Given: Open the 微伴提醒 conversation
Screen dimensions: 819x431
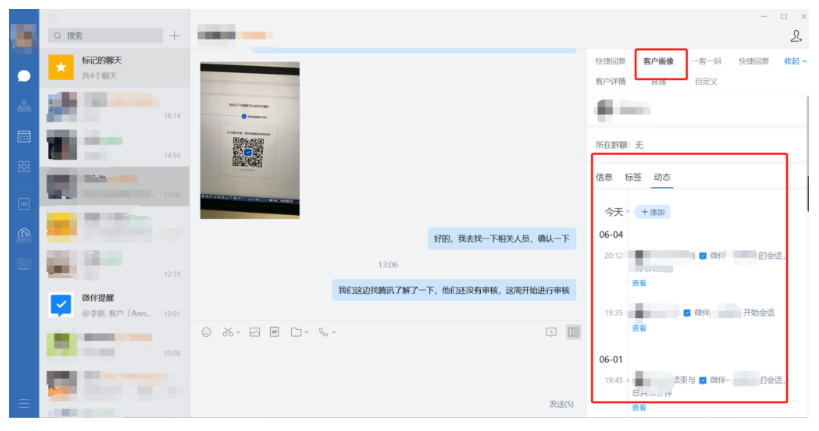Looking at the screenshot, I should click(114, 305).
